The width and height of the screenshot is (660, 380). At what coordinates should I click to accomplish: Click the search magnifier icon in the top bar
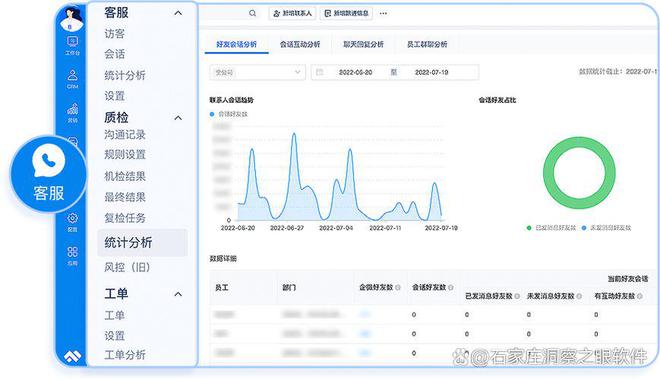click(x=252, y=13)
